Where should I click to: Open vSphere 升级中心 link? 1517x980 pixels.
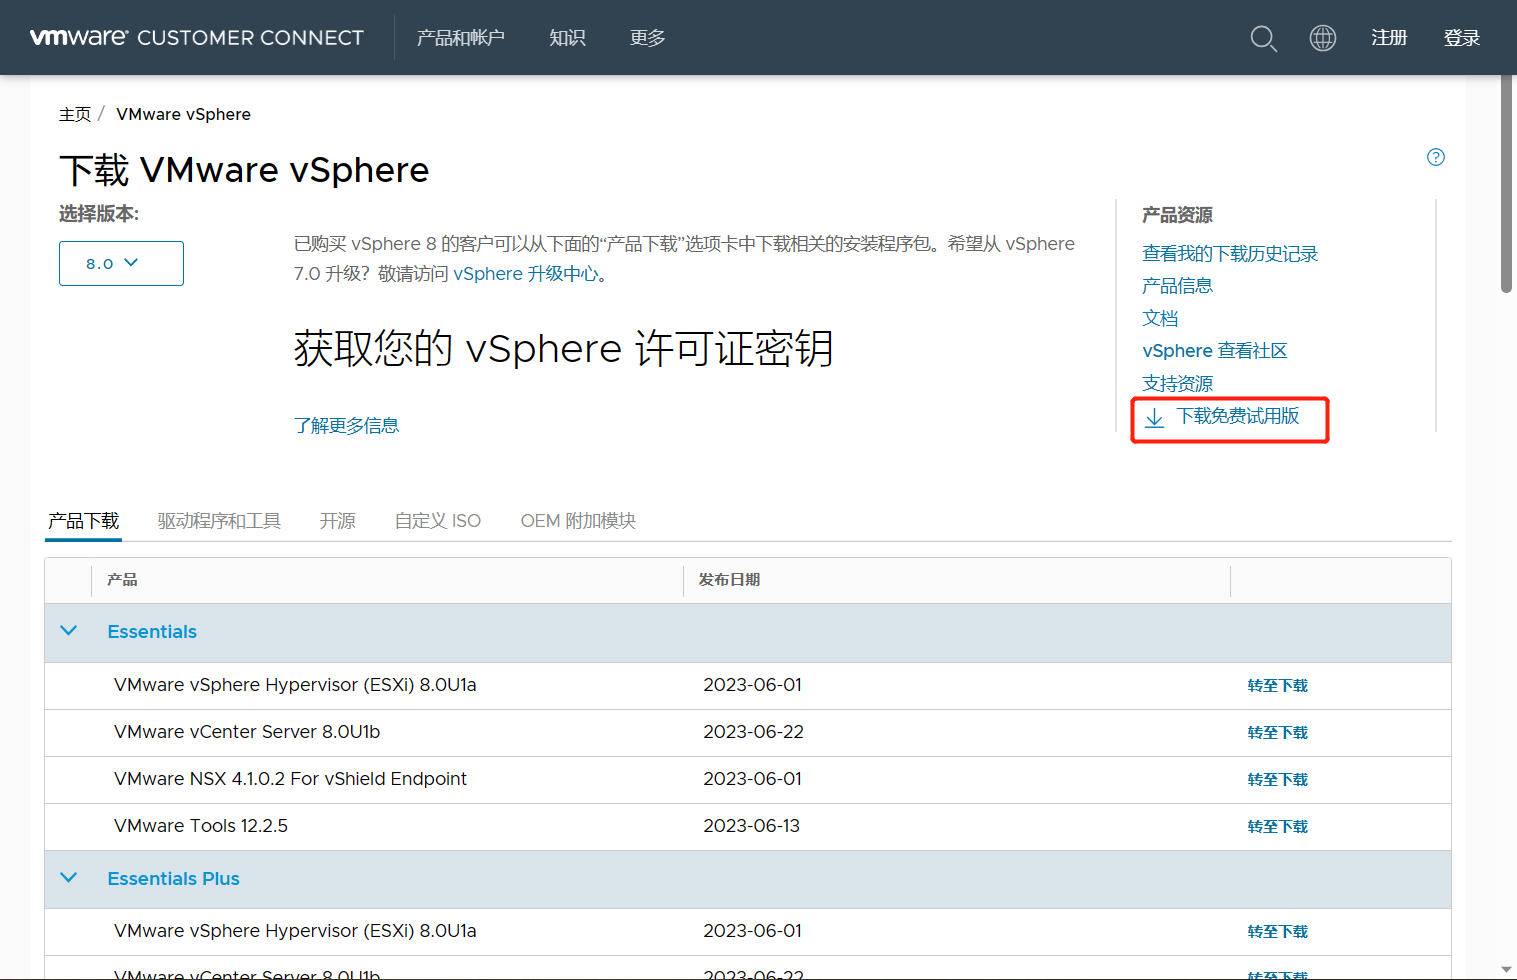click(x=526, y=274)
